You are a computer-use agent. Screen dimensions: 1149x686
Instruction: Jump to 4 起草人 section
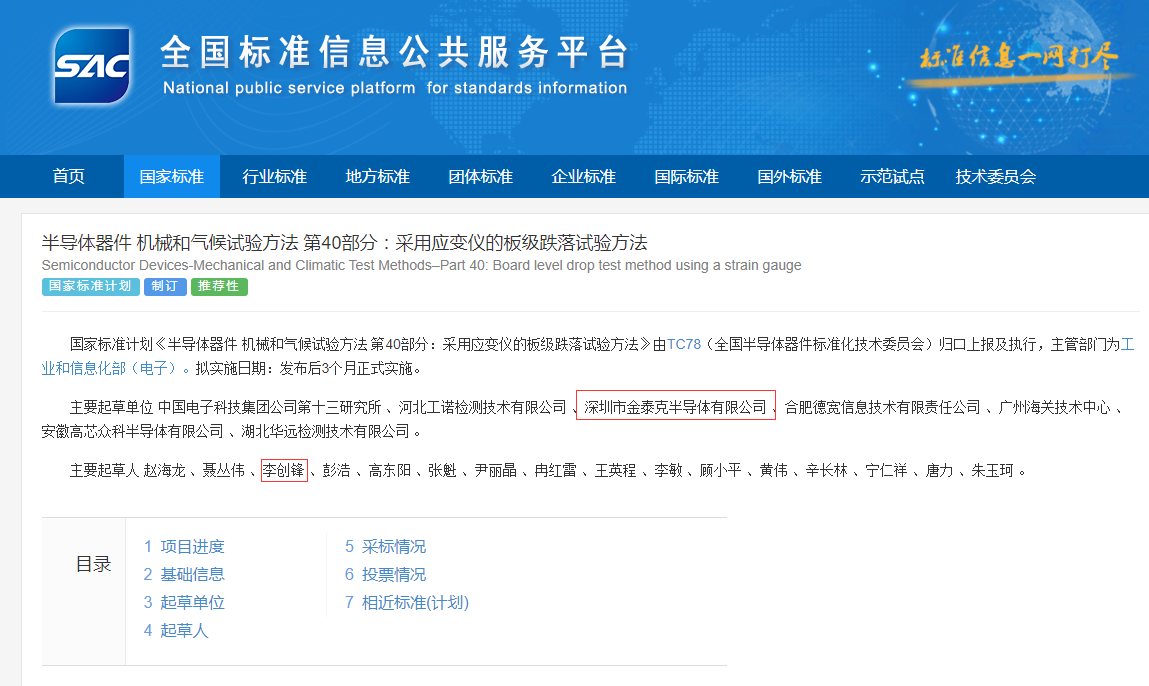point(176,630)
